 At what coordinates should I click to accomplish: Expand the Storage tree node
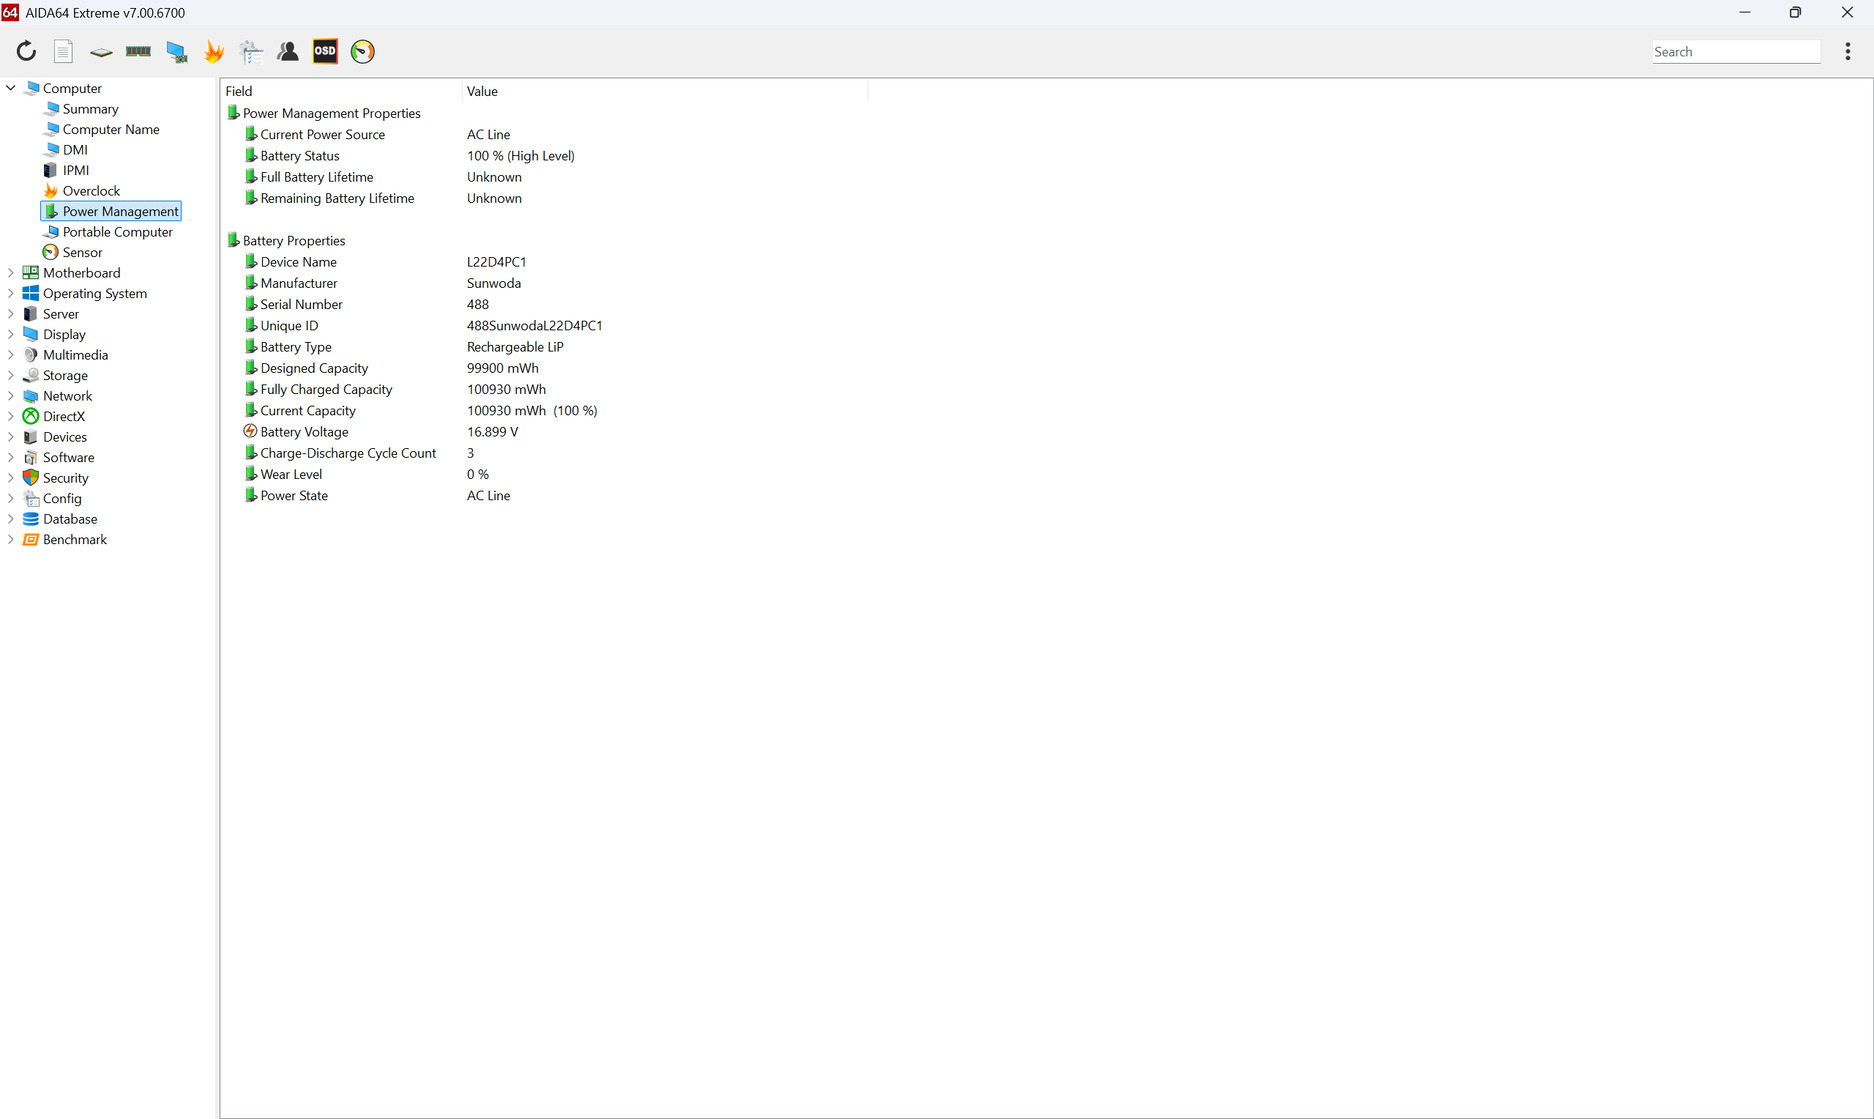coord(11,375)
